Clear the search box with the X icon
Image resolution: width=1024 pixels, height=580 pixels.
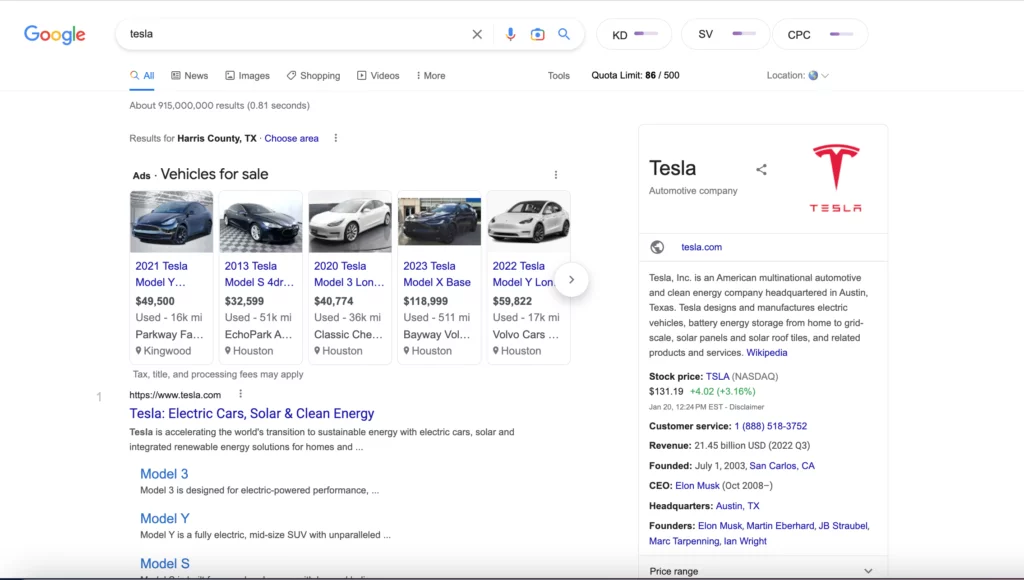coord(477,34)
